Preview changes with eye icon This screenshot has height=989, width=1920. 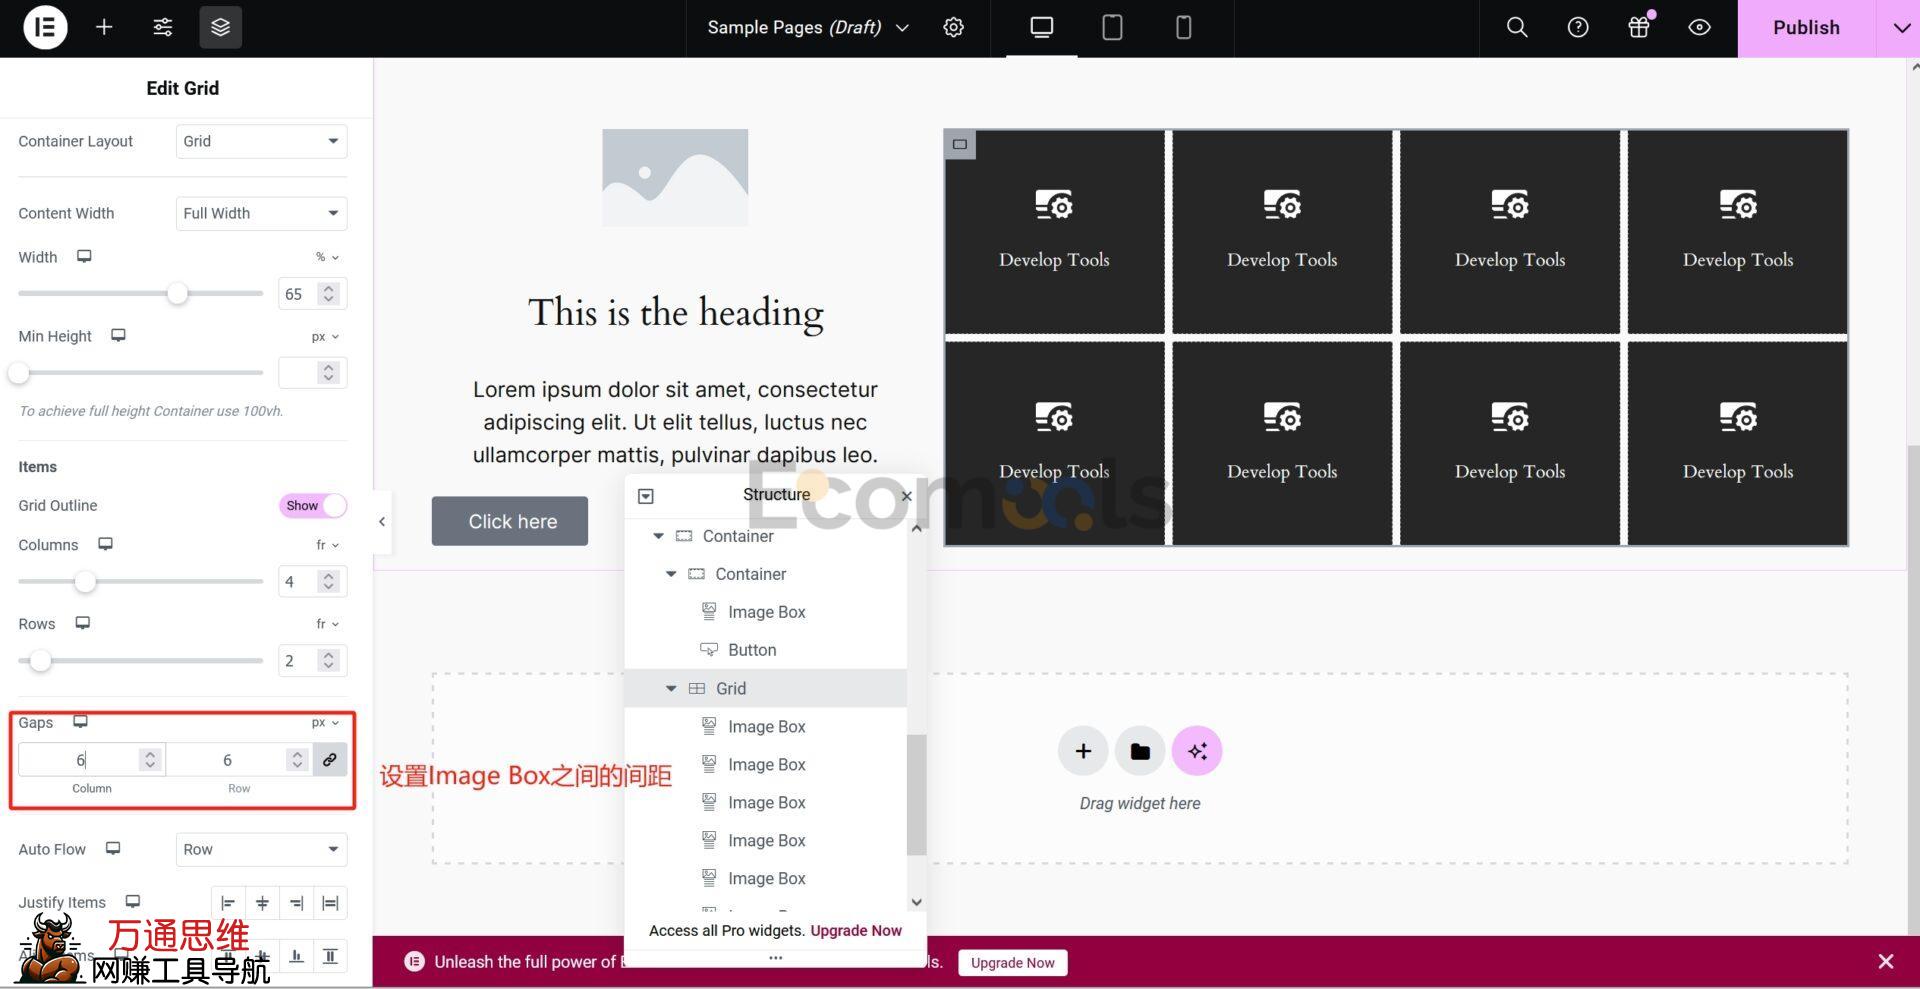(x=1699, y=27)
